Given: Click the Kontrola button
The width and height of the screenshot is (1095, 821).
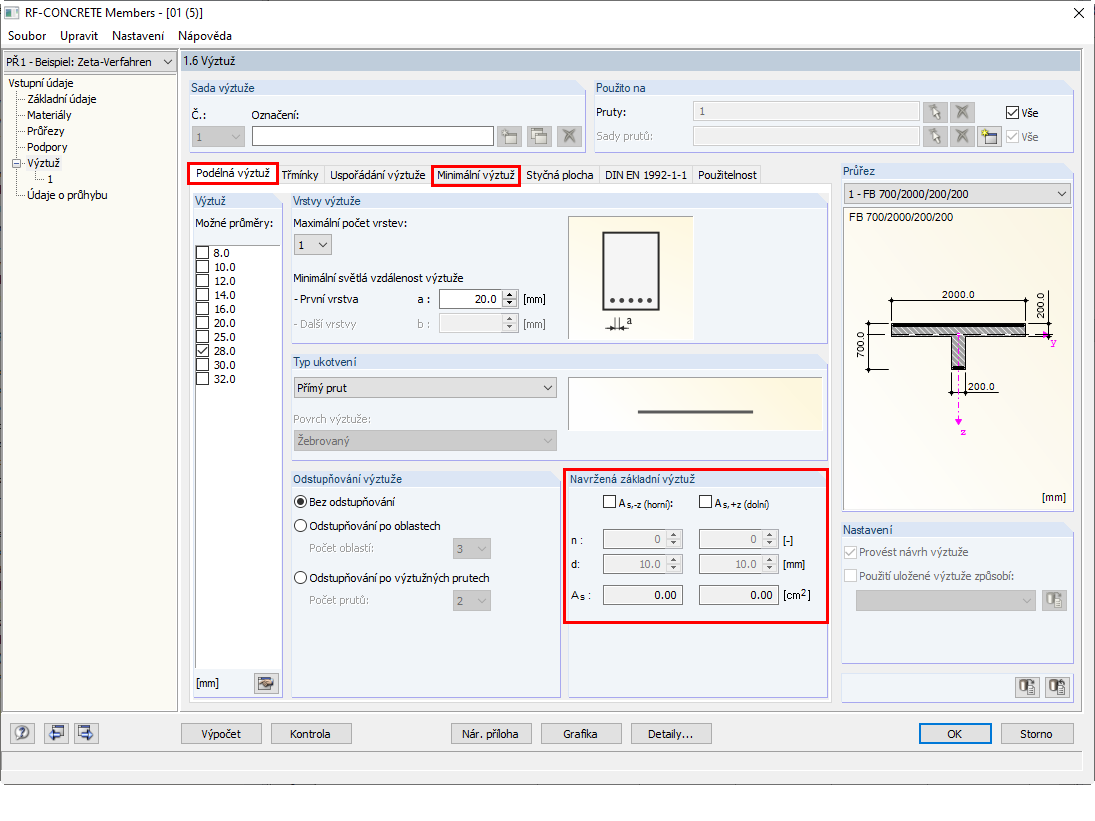Looking at the screenshot, I should (x=310, y=734).
